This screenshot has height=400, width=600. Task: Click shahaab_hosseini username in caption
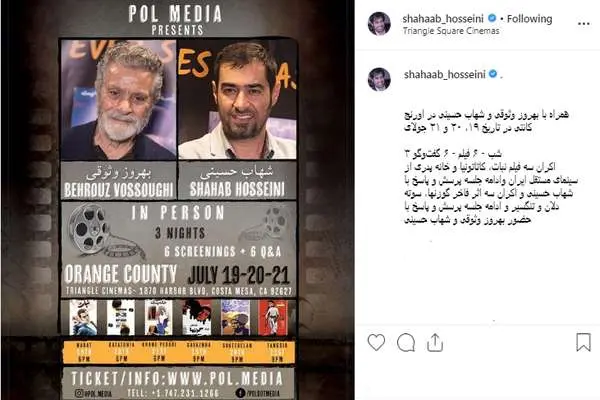tap(445, 74)
